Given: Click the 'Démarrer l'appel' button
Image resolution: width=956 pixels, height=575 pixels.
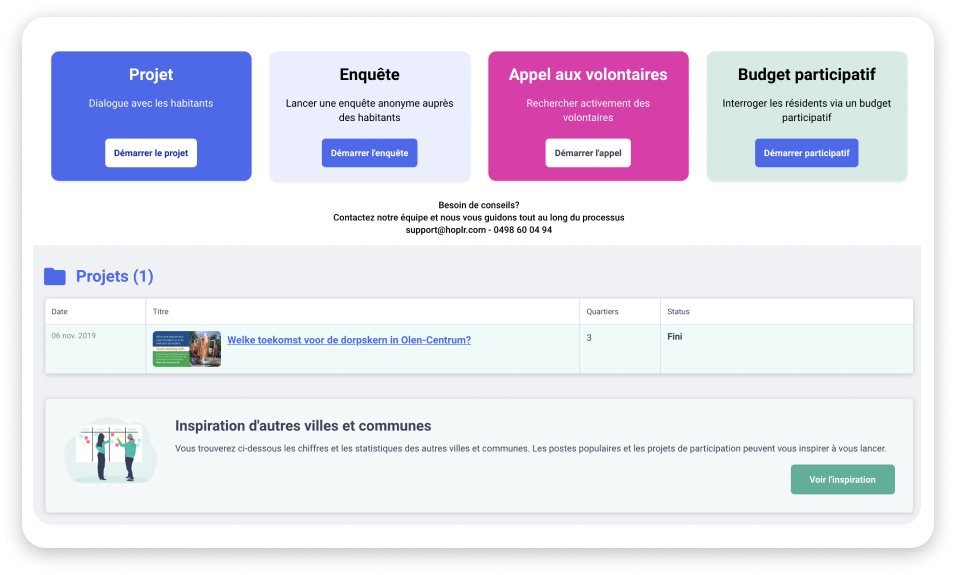Looking at the screenshot, I should pos(588,153).
